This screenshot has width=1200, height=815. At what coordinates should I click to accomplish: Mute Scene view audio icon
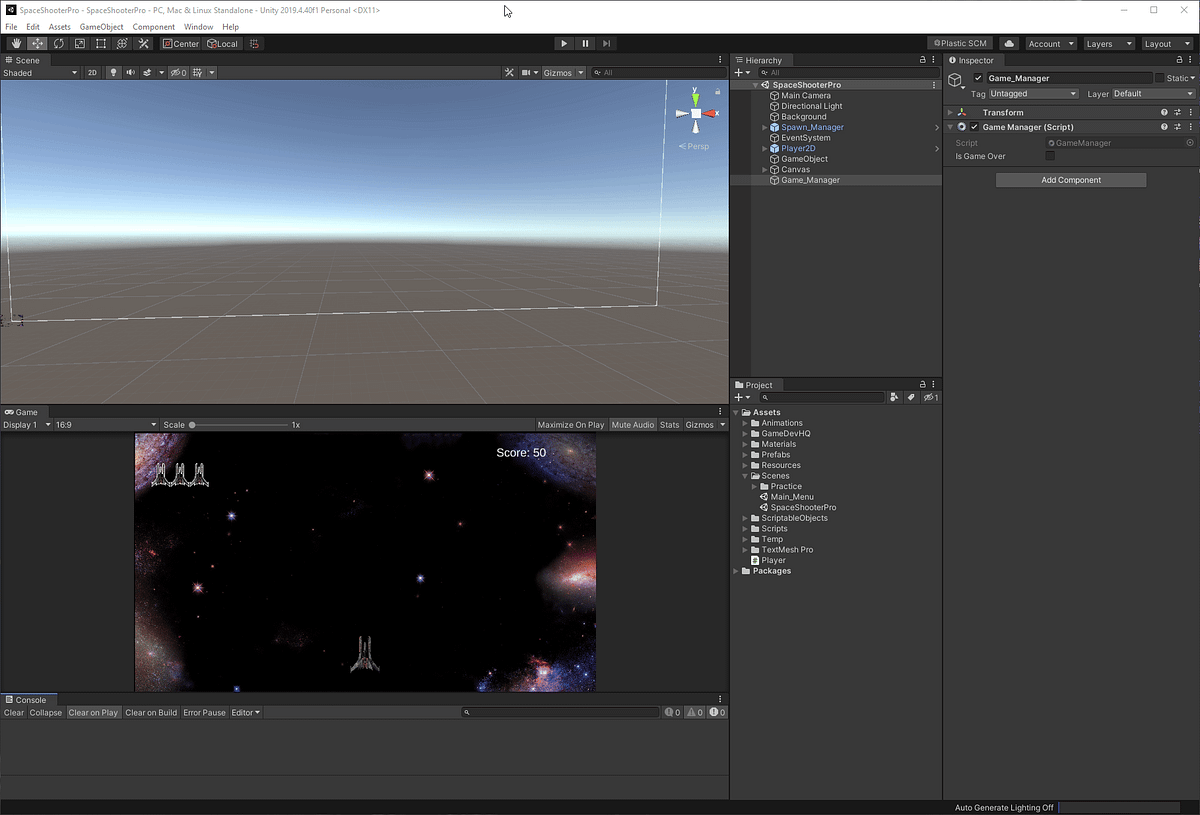(x=130, y=72)
